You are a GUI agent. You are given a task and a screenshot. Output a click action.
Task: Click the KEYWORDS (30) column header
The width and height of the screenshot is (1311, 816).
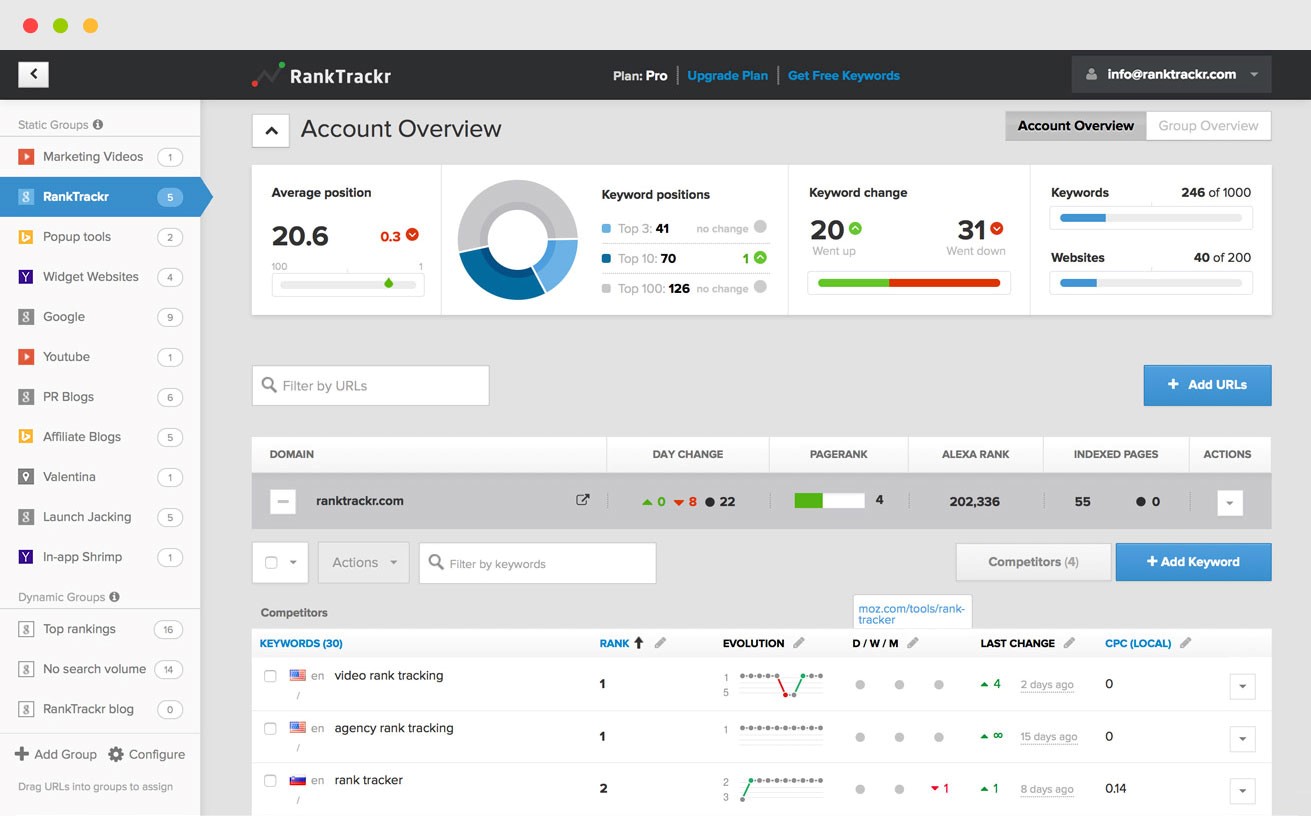[x=301, y=643]
